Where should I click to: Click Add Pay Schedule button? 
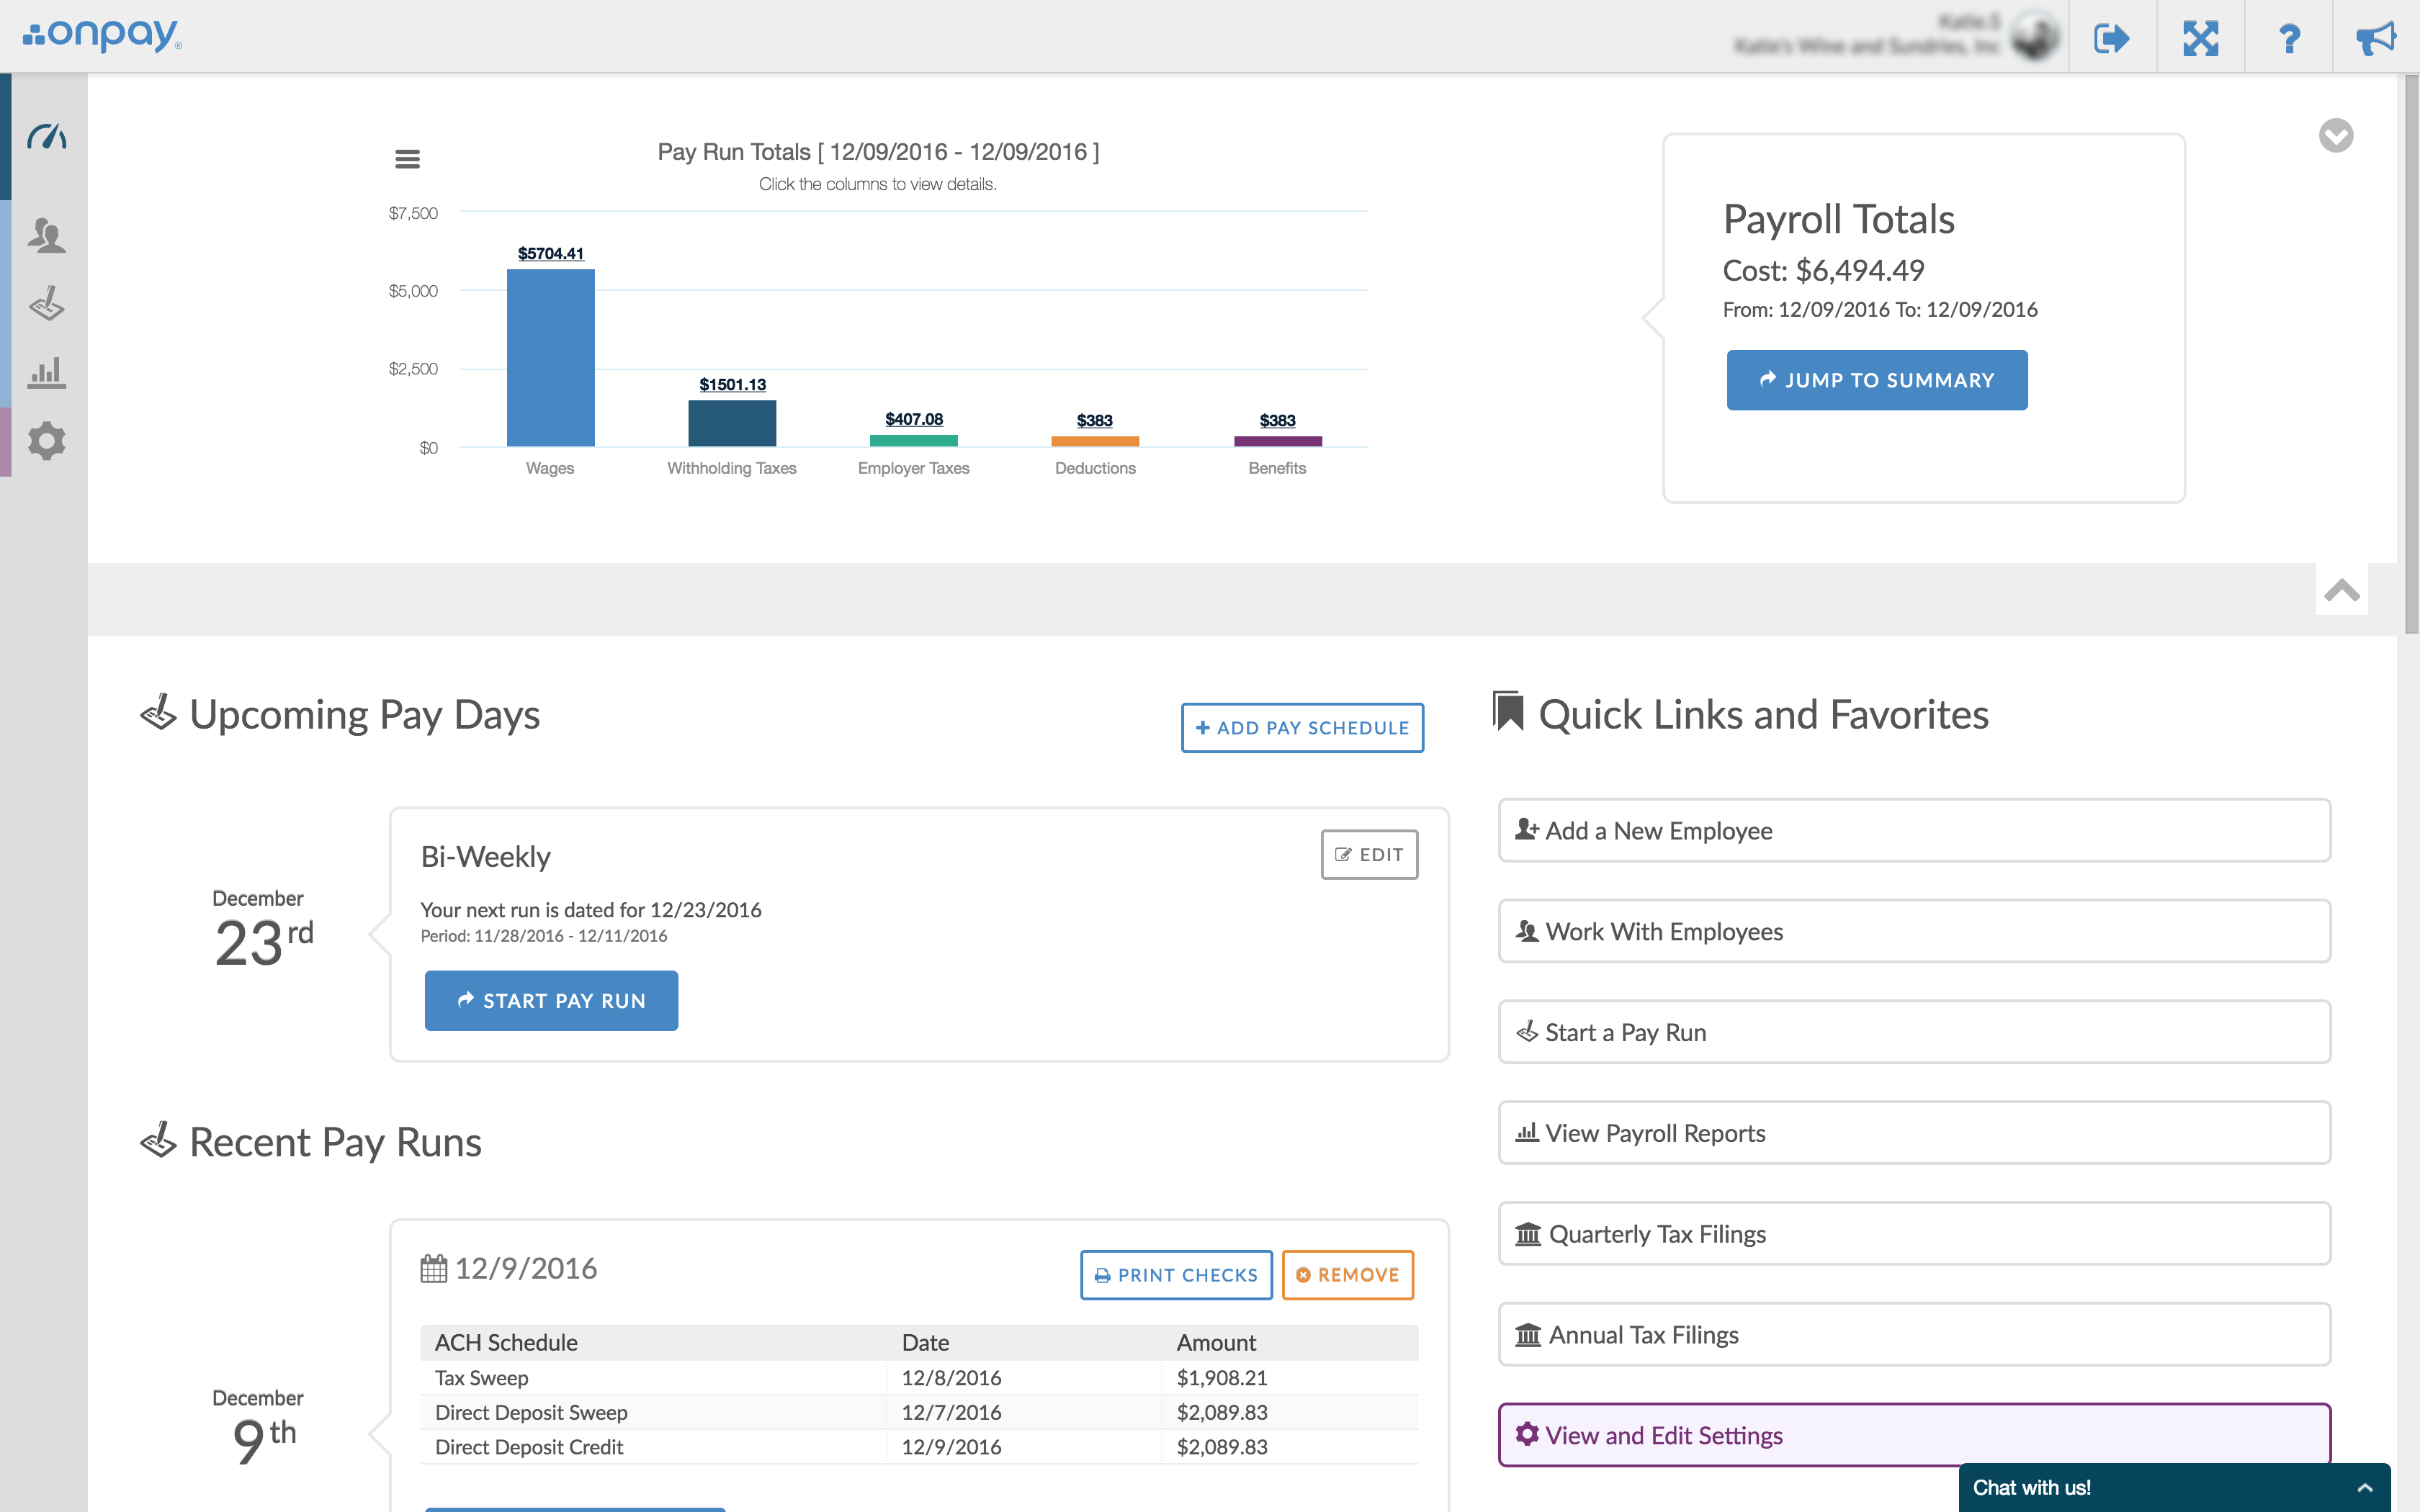1302,728
